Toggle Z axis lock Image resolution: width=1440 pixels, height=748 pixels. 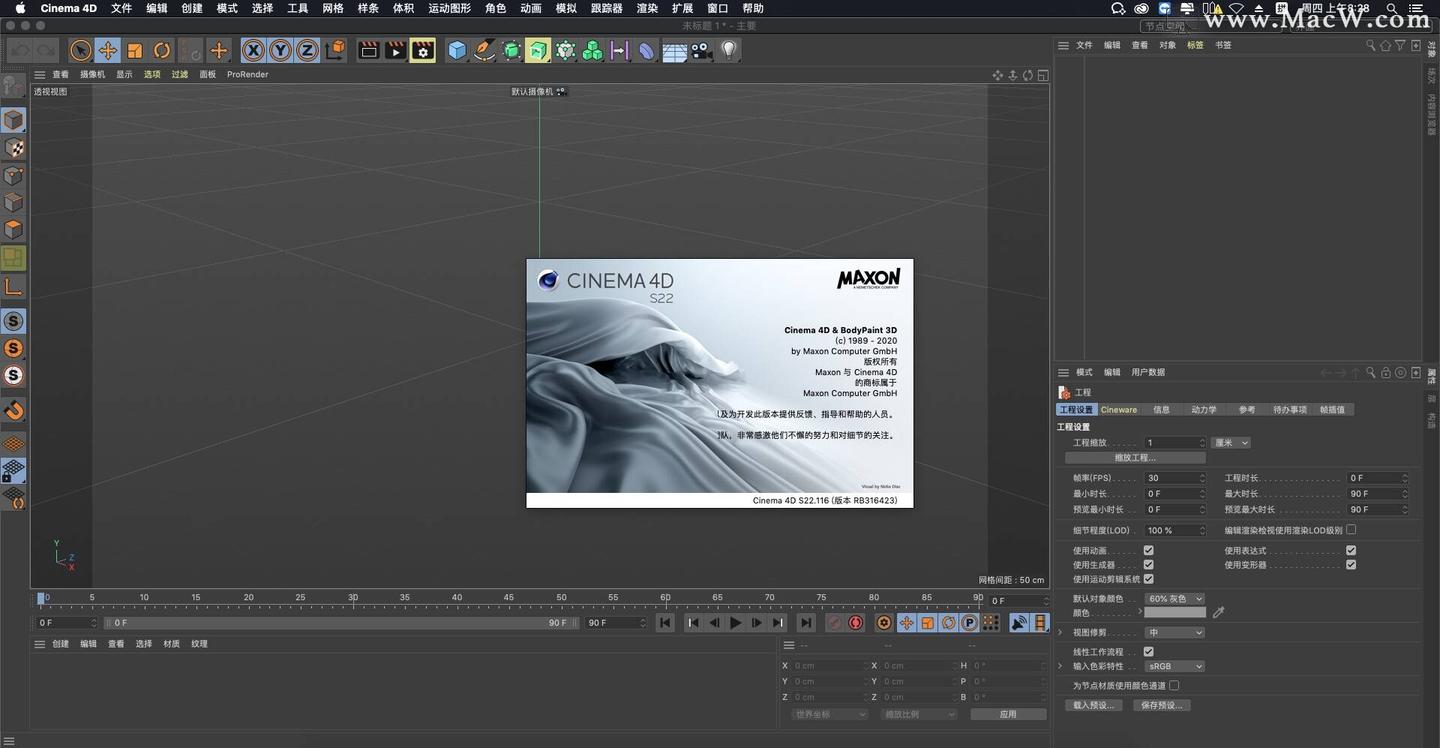coord(307,50)
